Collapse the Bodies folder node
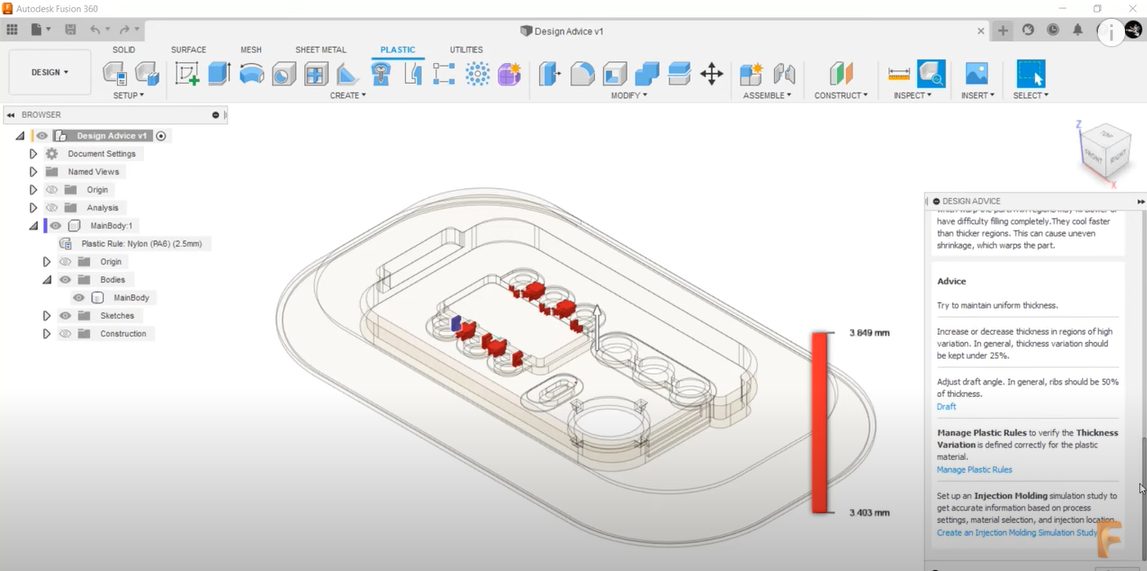 coord(47,280)
